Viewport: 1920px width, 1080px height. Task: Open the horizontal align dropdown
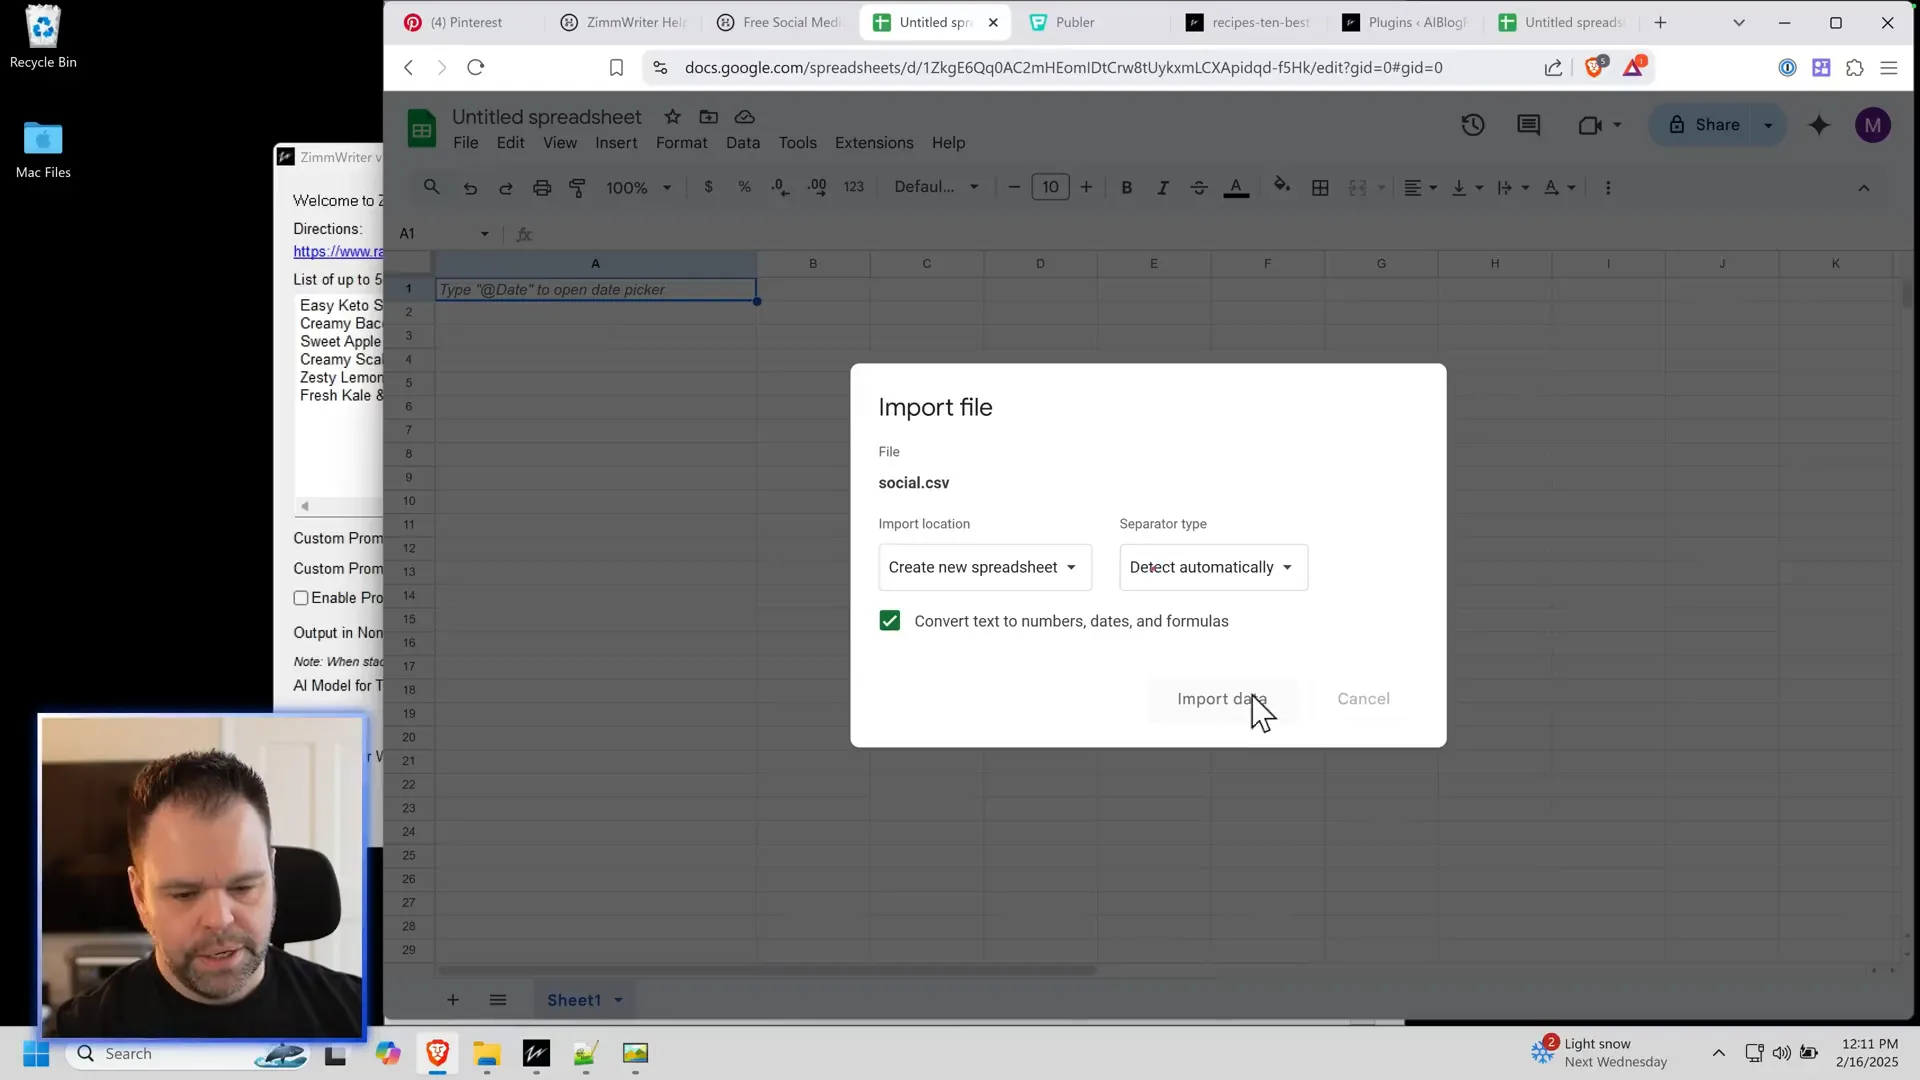coord(1420,188)
